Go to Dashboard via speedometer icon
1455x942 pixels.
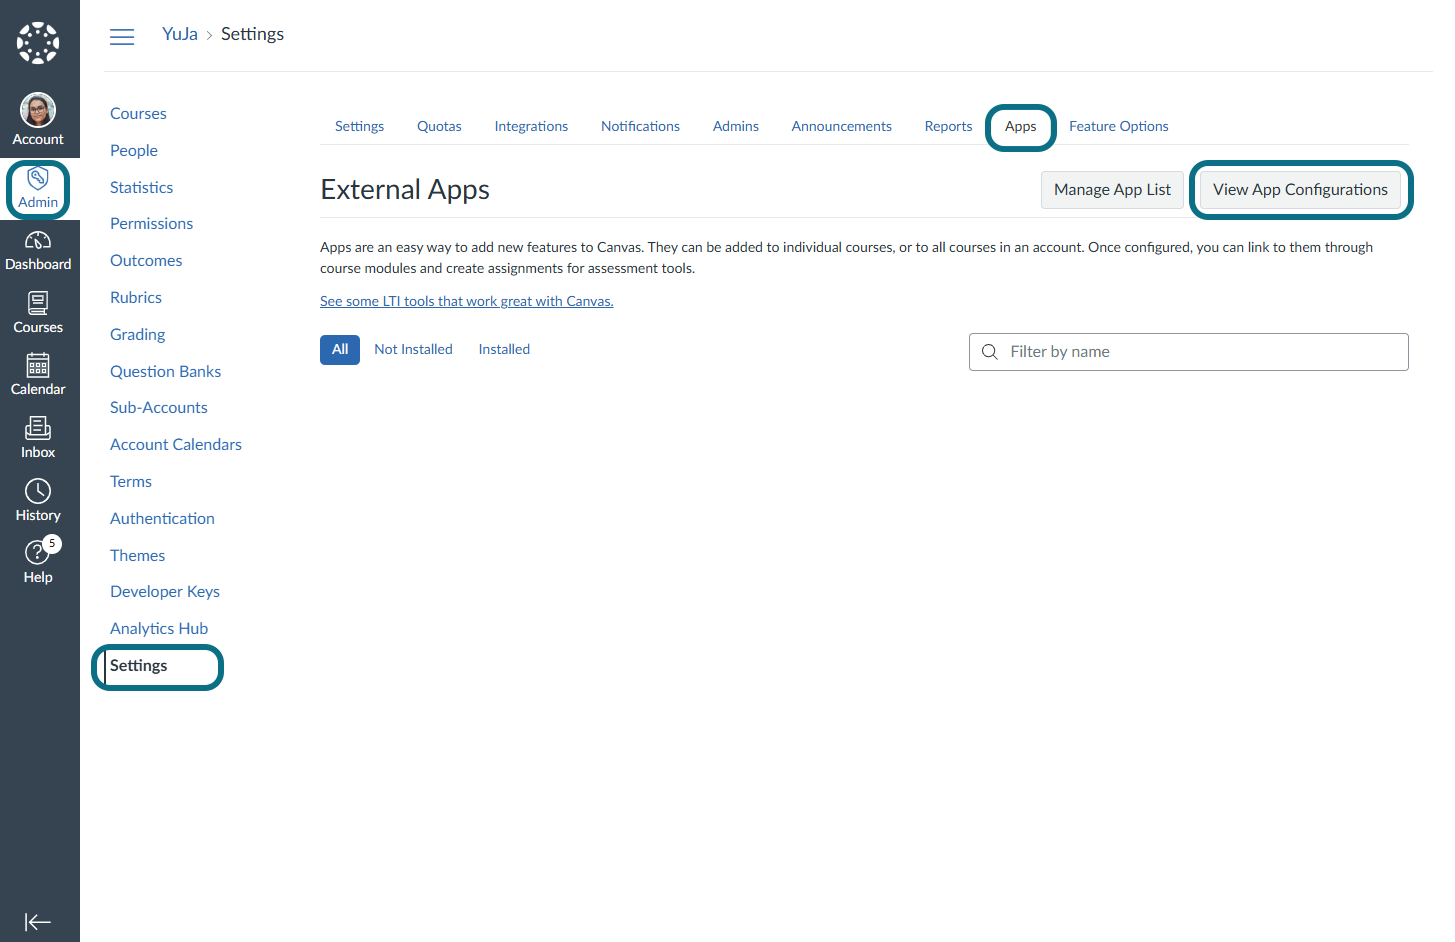point(38,241)
